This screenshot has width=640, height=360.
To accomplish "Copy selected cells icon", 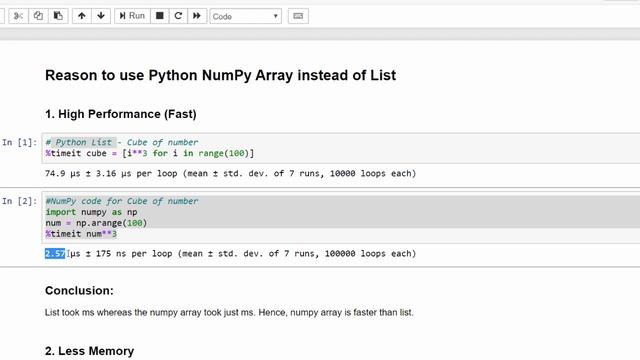I will coord(38,16).
